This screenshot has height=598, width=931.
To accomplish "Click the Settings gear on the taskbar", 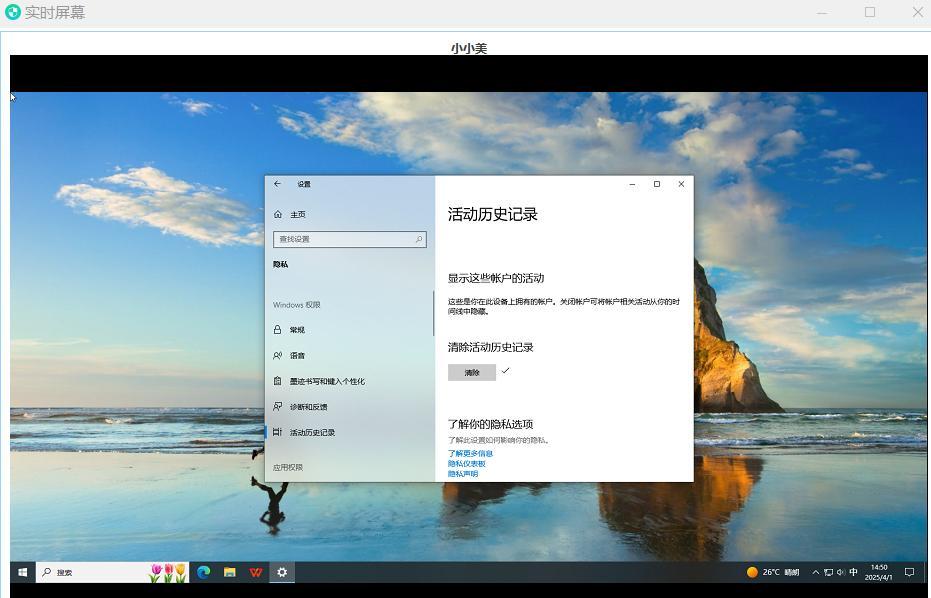I will pos(282,572).
